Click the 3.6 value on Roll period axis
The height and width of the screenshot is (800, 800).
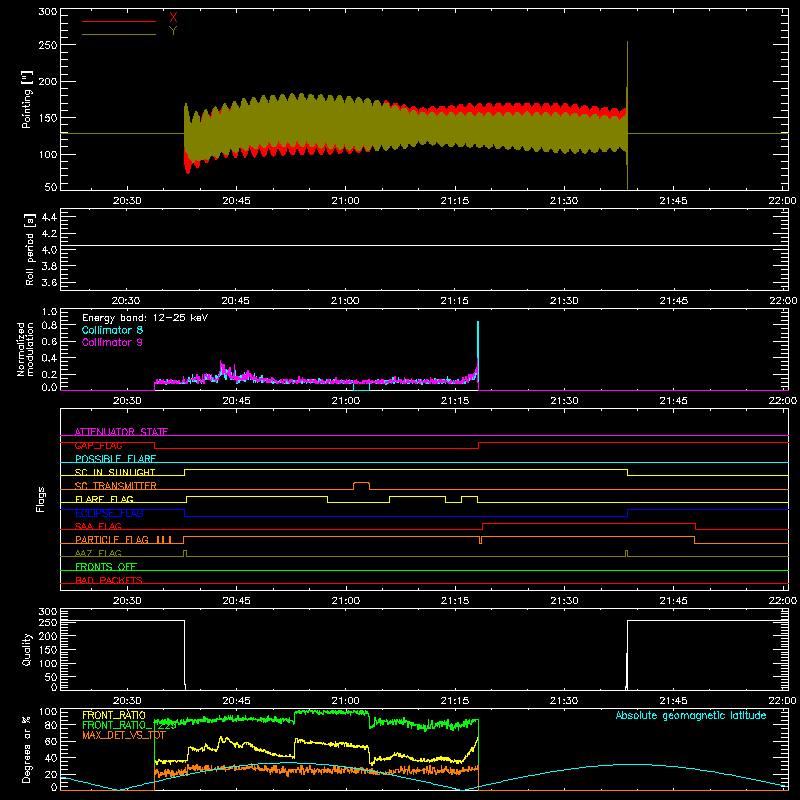point(49,283)
